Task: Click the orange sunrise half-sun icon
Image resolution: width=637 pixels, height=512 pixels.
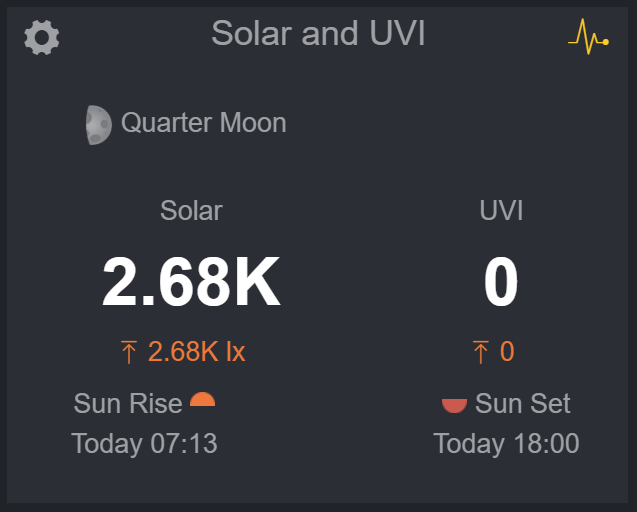Action: [203, 401]
